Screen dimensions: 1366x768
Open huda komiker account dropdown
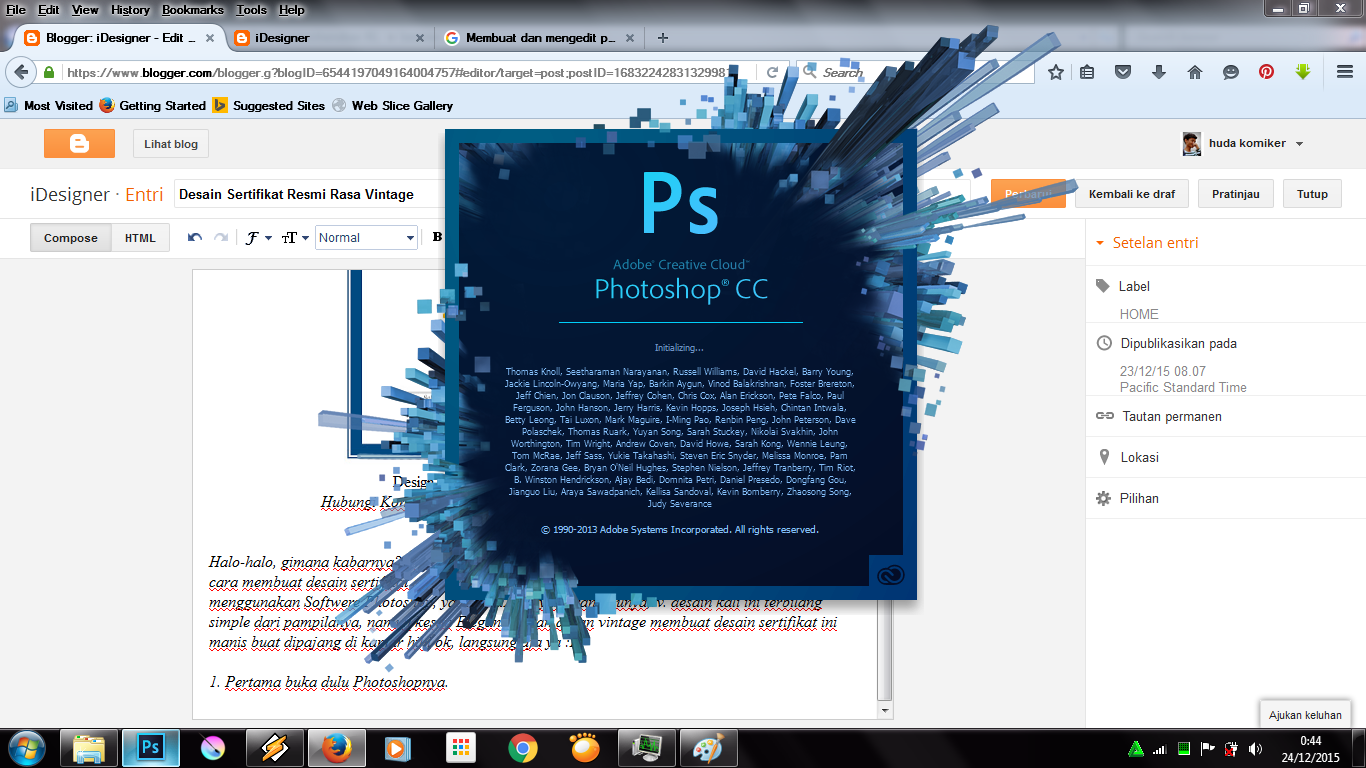1243,143
